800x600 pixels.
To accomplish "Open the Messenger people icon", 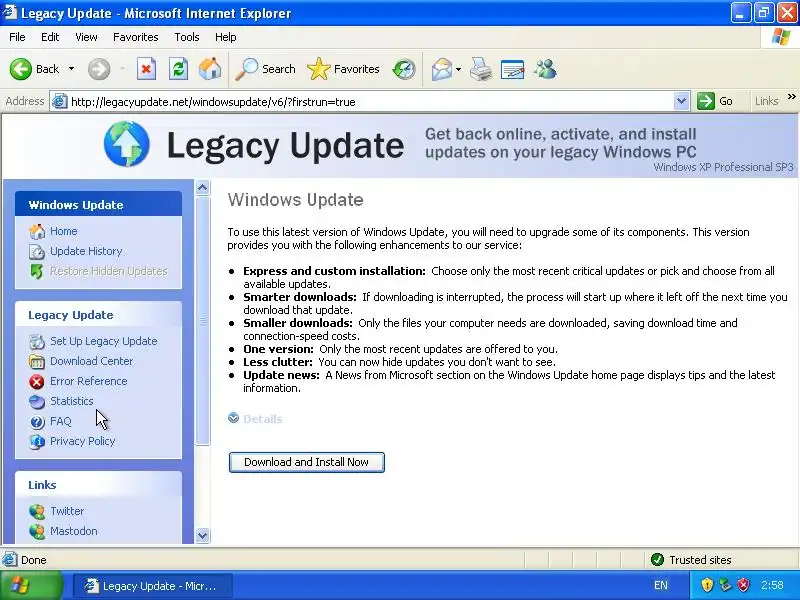I will 545,69.
